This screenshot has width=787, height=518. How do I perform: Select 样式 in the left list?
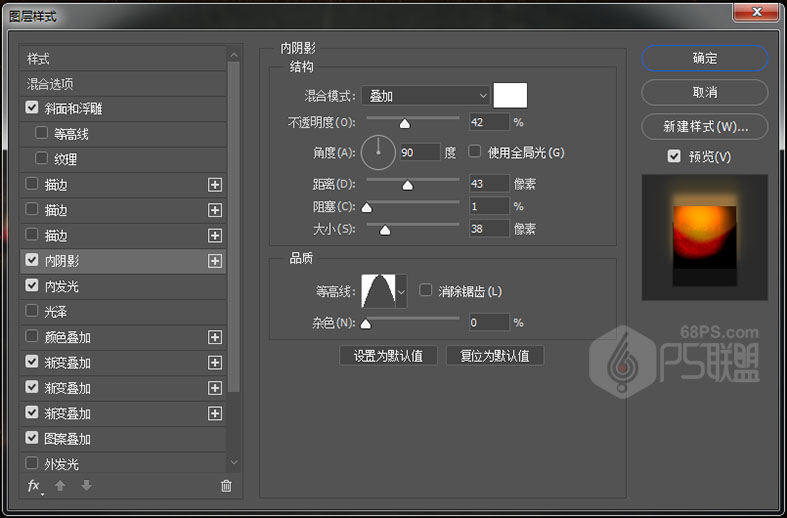click(123, 59)
